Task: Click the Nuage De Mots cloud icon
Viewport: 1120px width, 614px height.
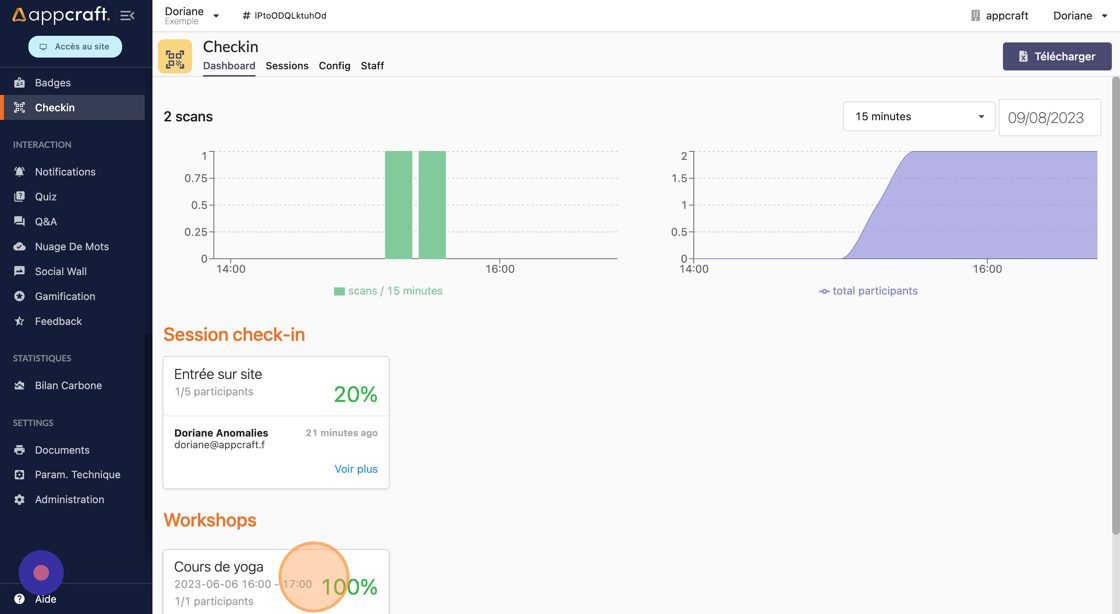Action: (x=19, y=247)
